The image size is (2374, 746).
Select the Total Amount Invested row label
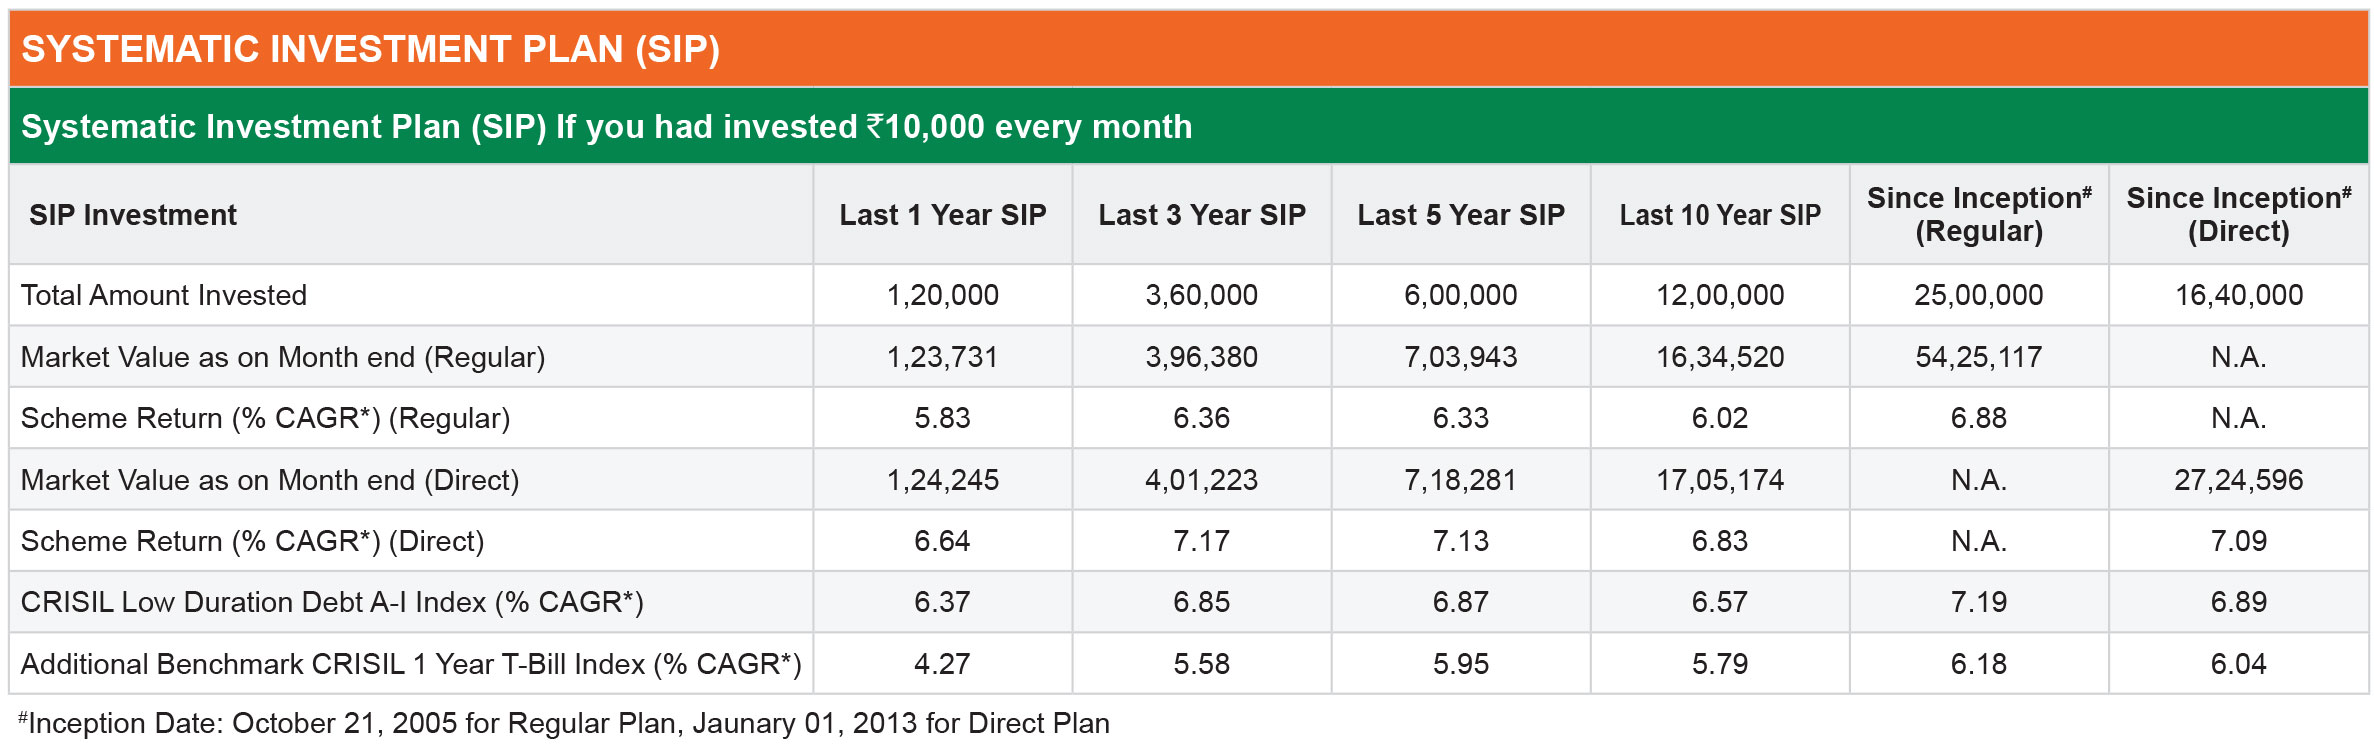pyautogui.click(x=164, y=295)
